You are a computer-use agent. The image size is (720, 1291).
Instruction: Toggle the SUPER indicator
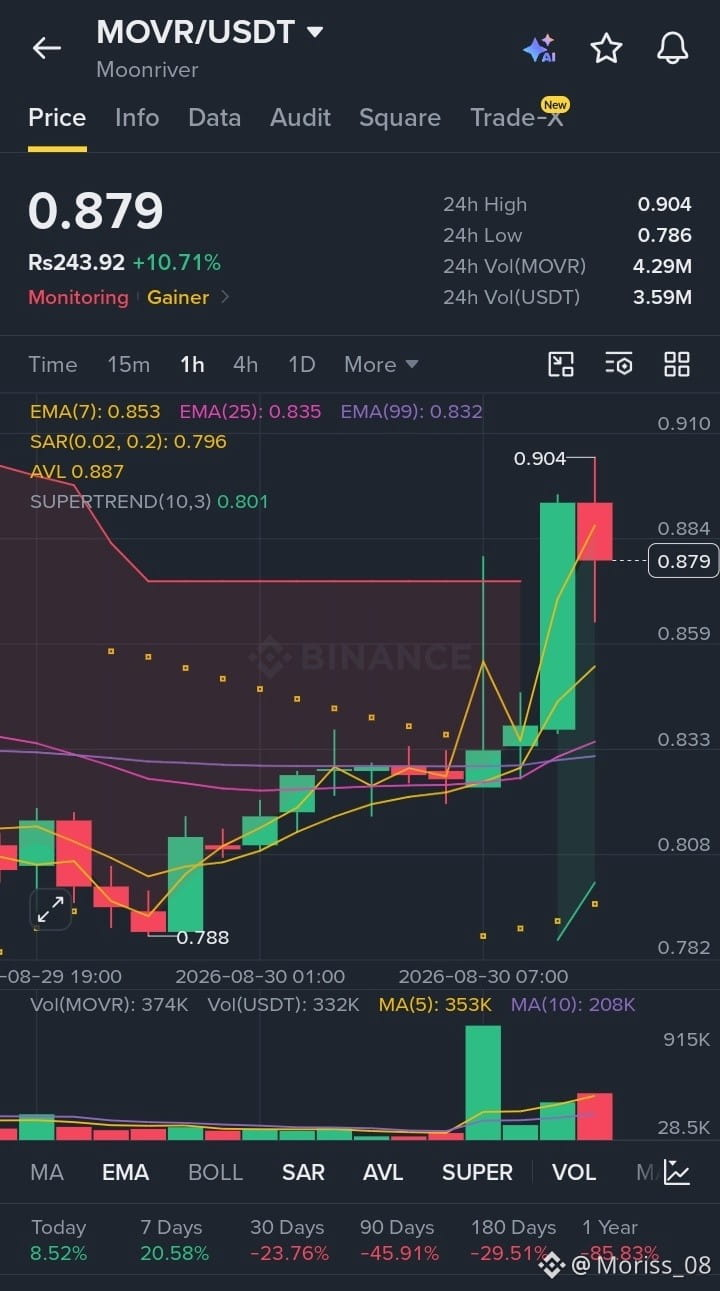[x=477, y=1172]
